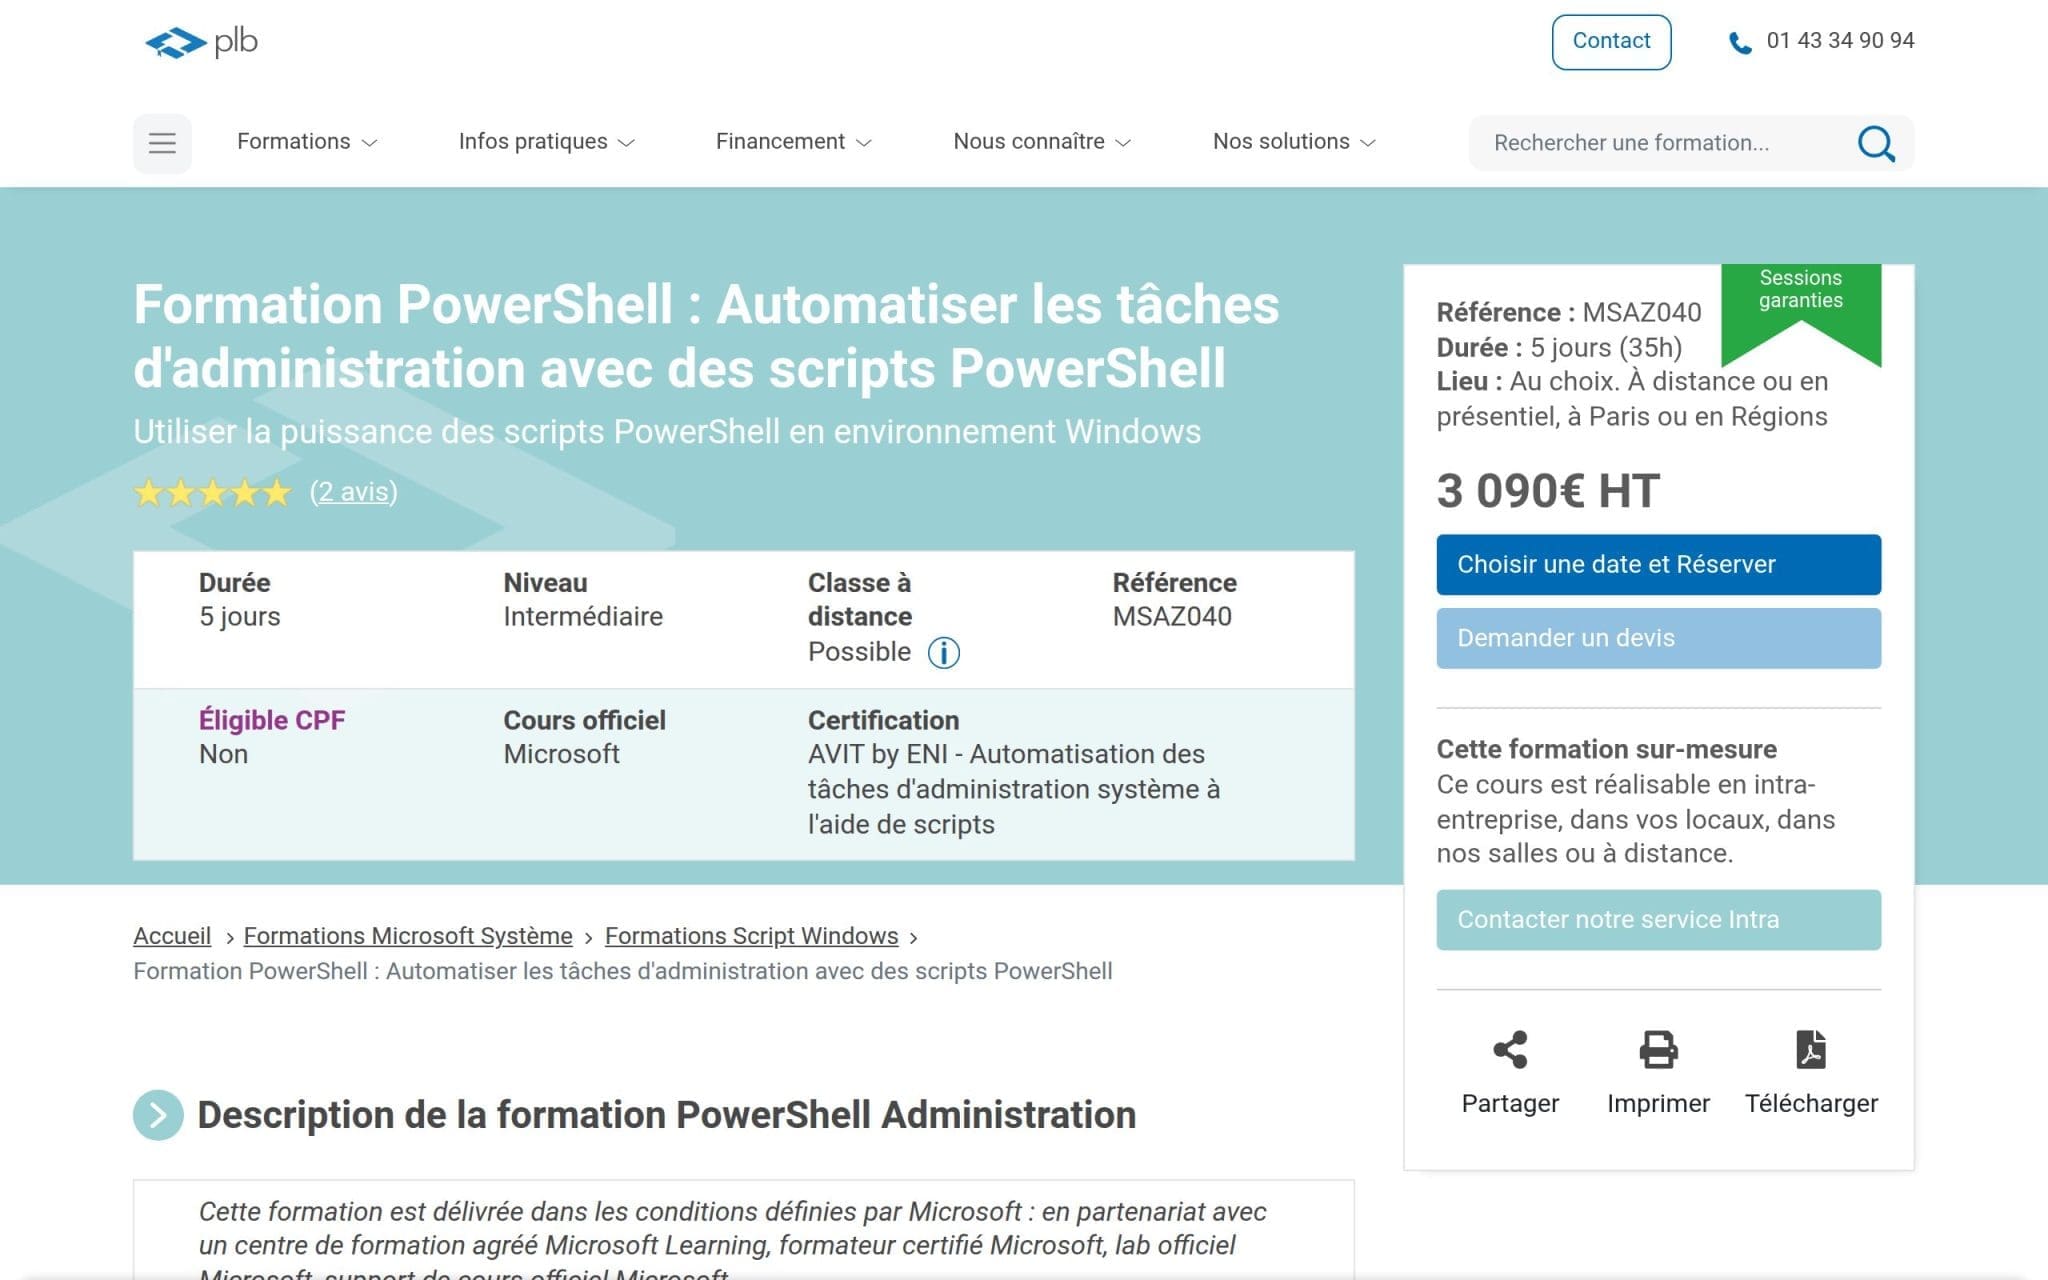This screenshot has height=1280, width=2048.
Task: Click the printer icon above Imprimer
Action: click(x=1658, y=1050)
